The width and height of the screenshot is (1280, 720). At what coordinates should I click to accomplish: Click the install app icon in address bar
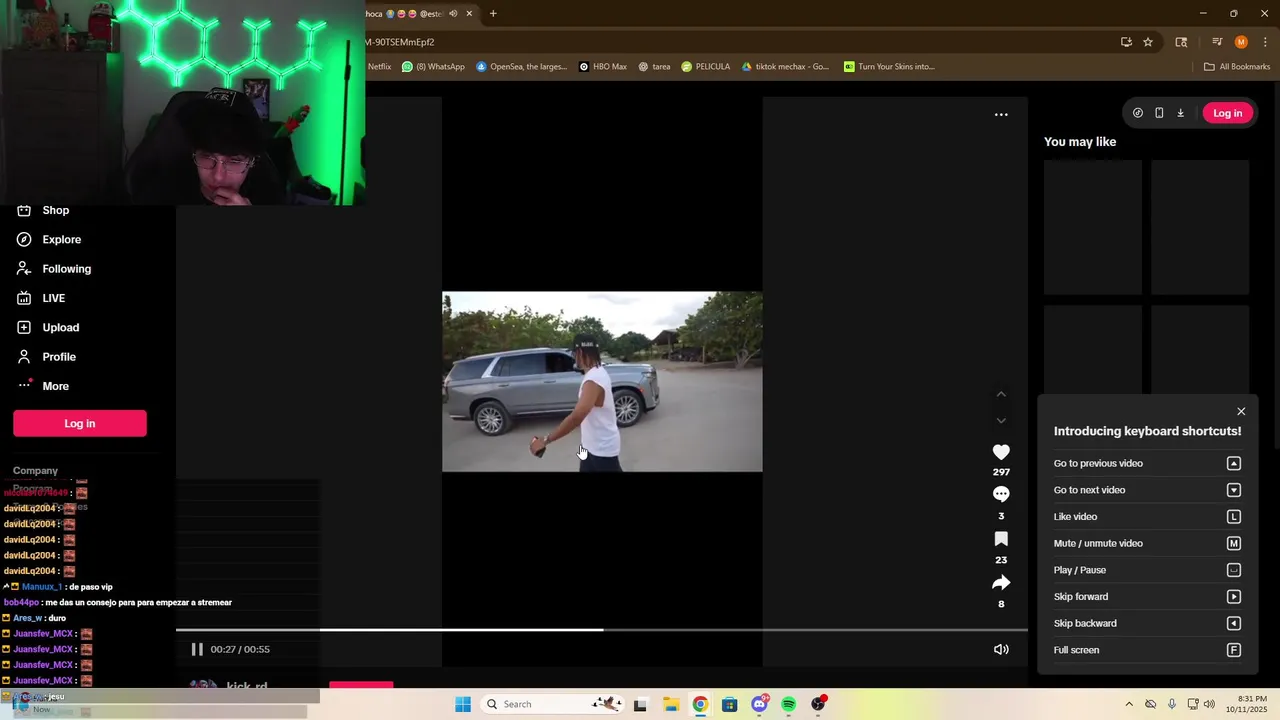tap(1126, 42)
